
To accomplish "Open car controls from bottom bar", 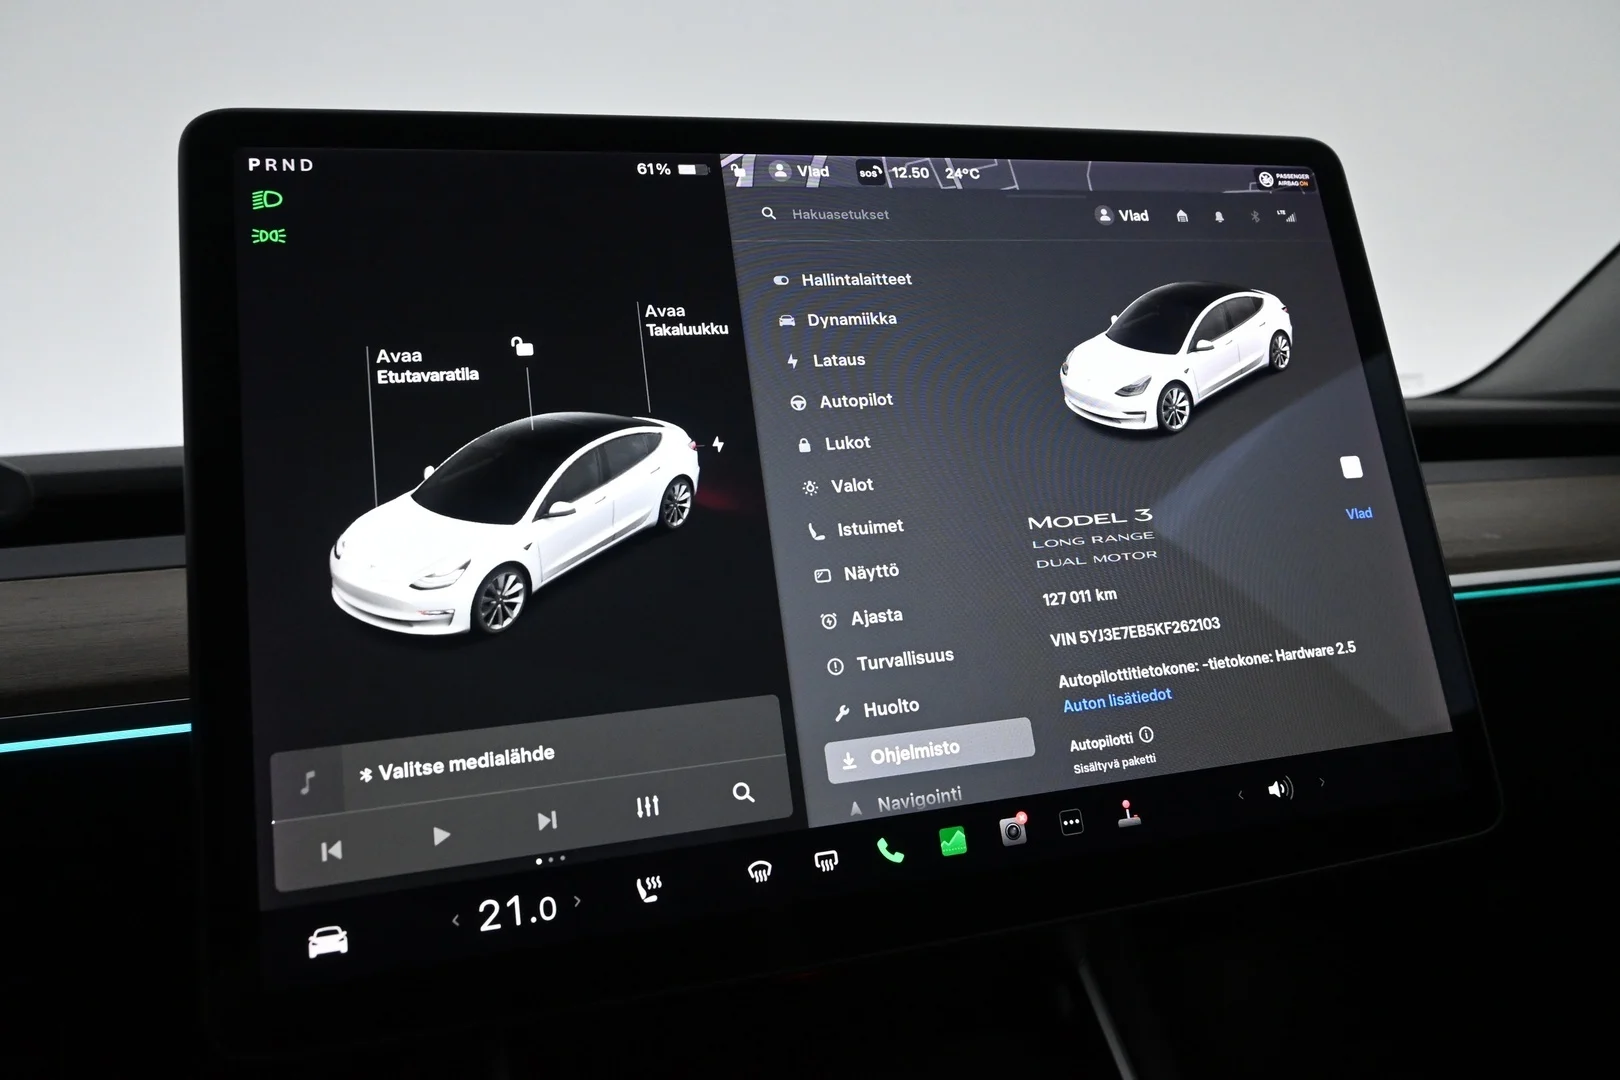I will pos(328,942).
